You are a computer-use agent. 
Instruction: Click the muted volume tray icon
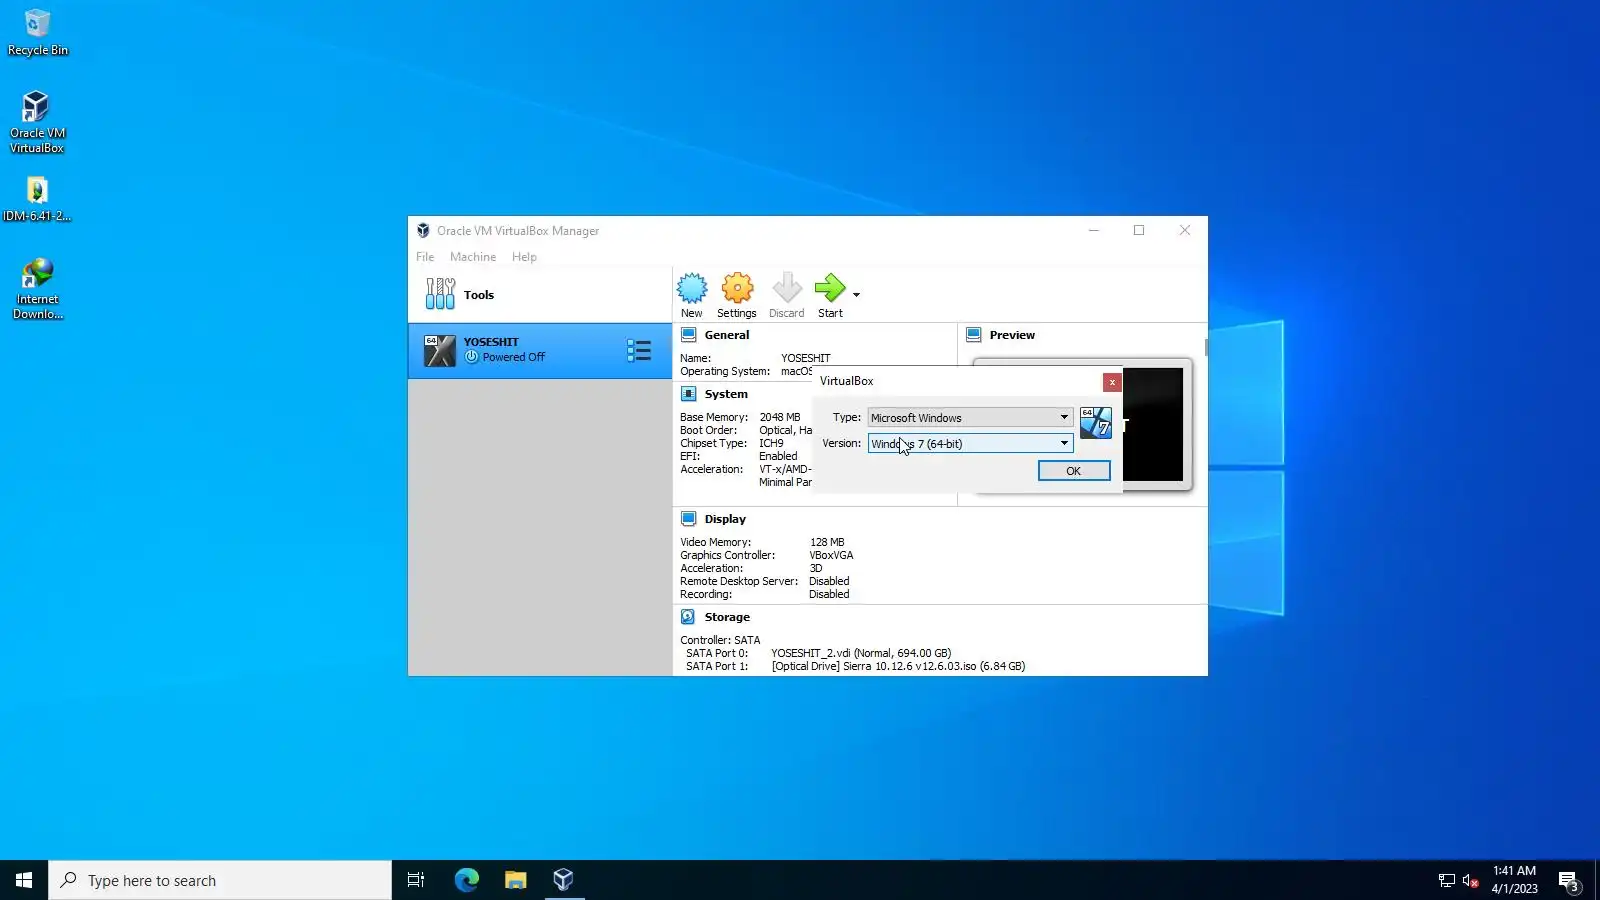(1470, 881)
